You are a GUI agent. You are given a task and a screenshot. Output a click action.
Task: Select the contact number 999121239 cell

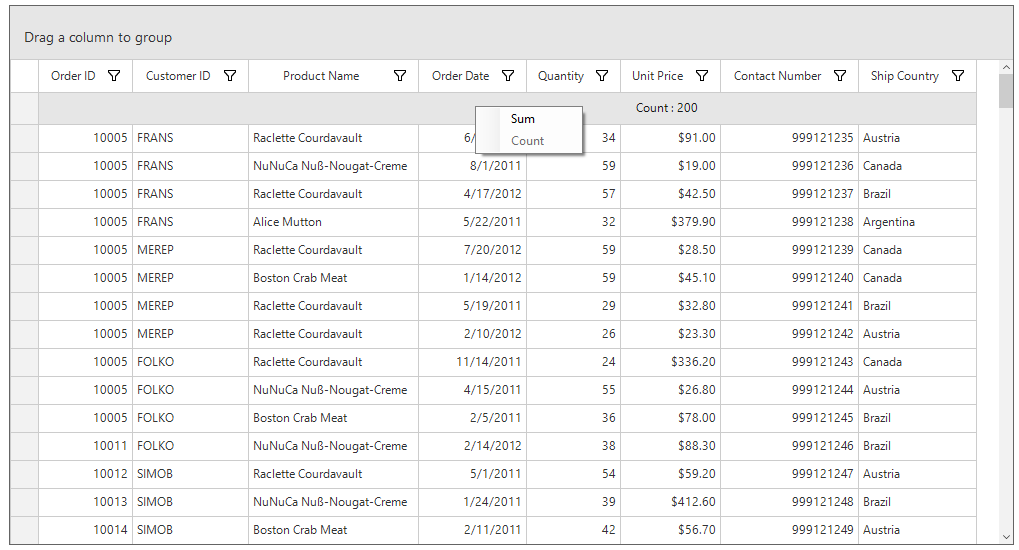coord(789,250)
